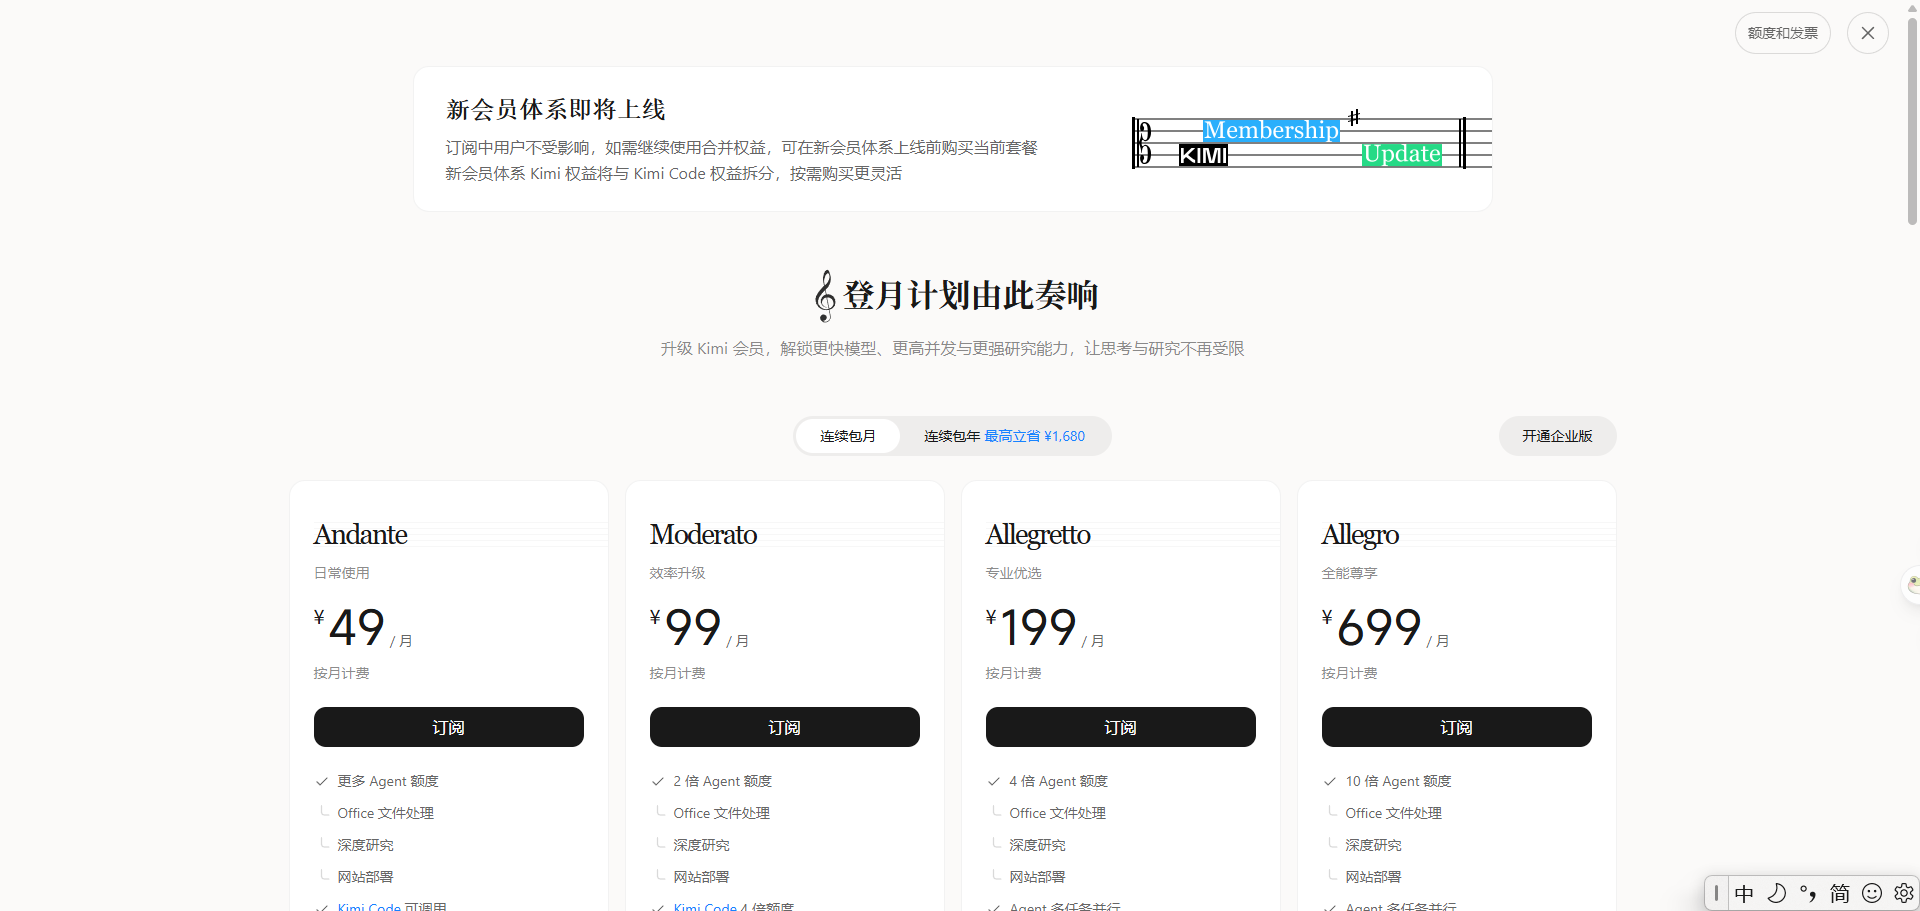The image size is (1920, 911).
Task: Click the Membership Update banner graphic
Action: coord(1311,141)
